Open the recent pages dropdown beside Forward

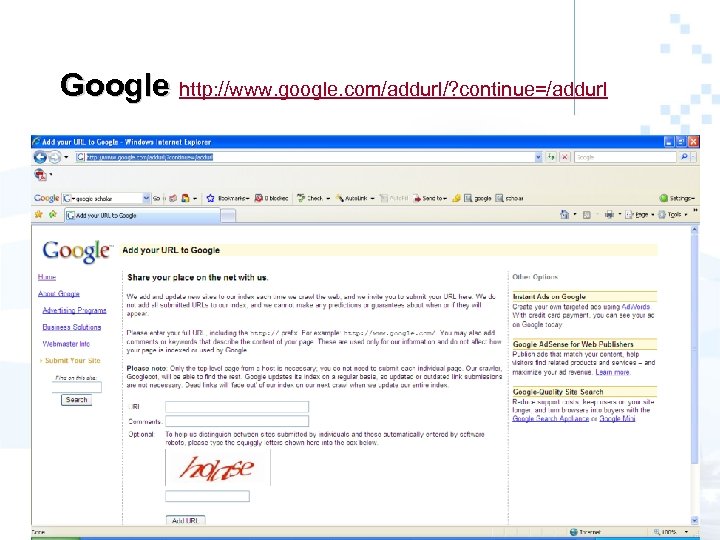click(66, 157)
